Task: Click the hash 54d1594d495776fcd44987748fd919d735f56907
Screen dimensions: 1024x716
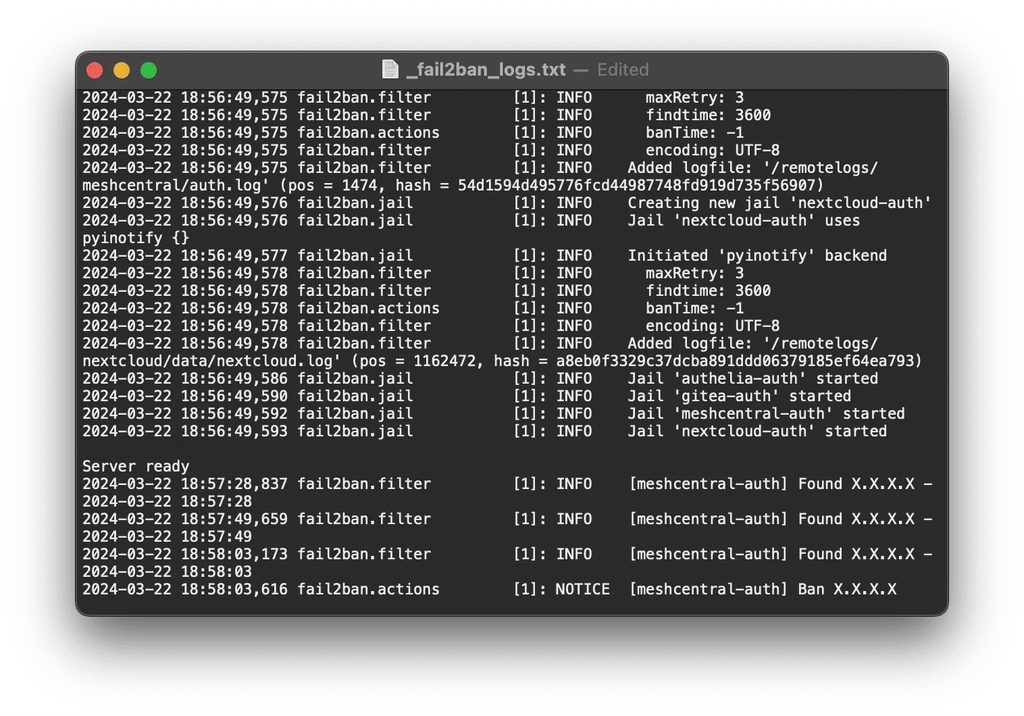Action: (x=637, y=186)
